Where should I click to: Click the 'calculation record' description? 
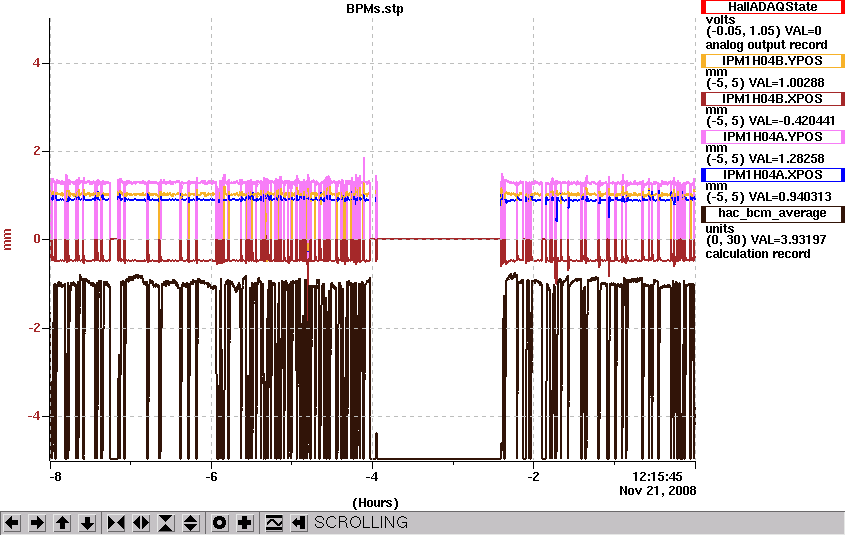[758, 254]
